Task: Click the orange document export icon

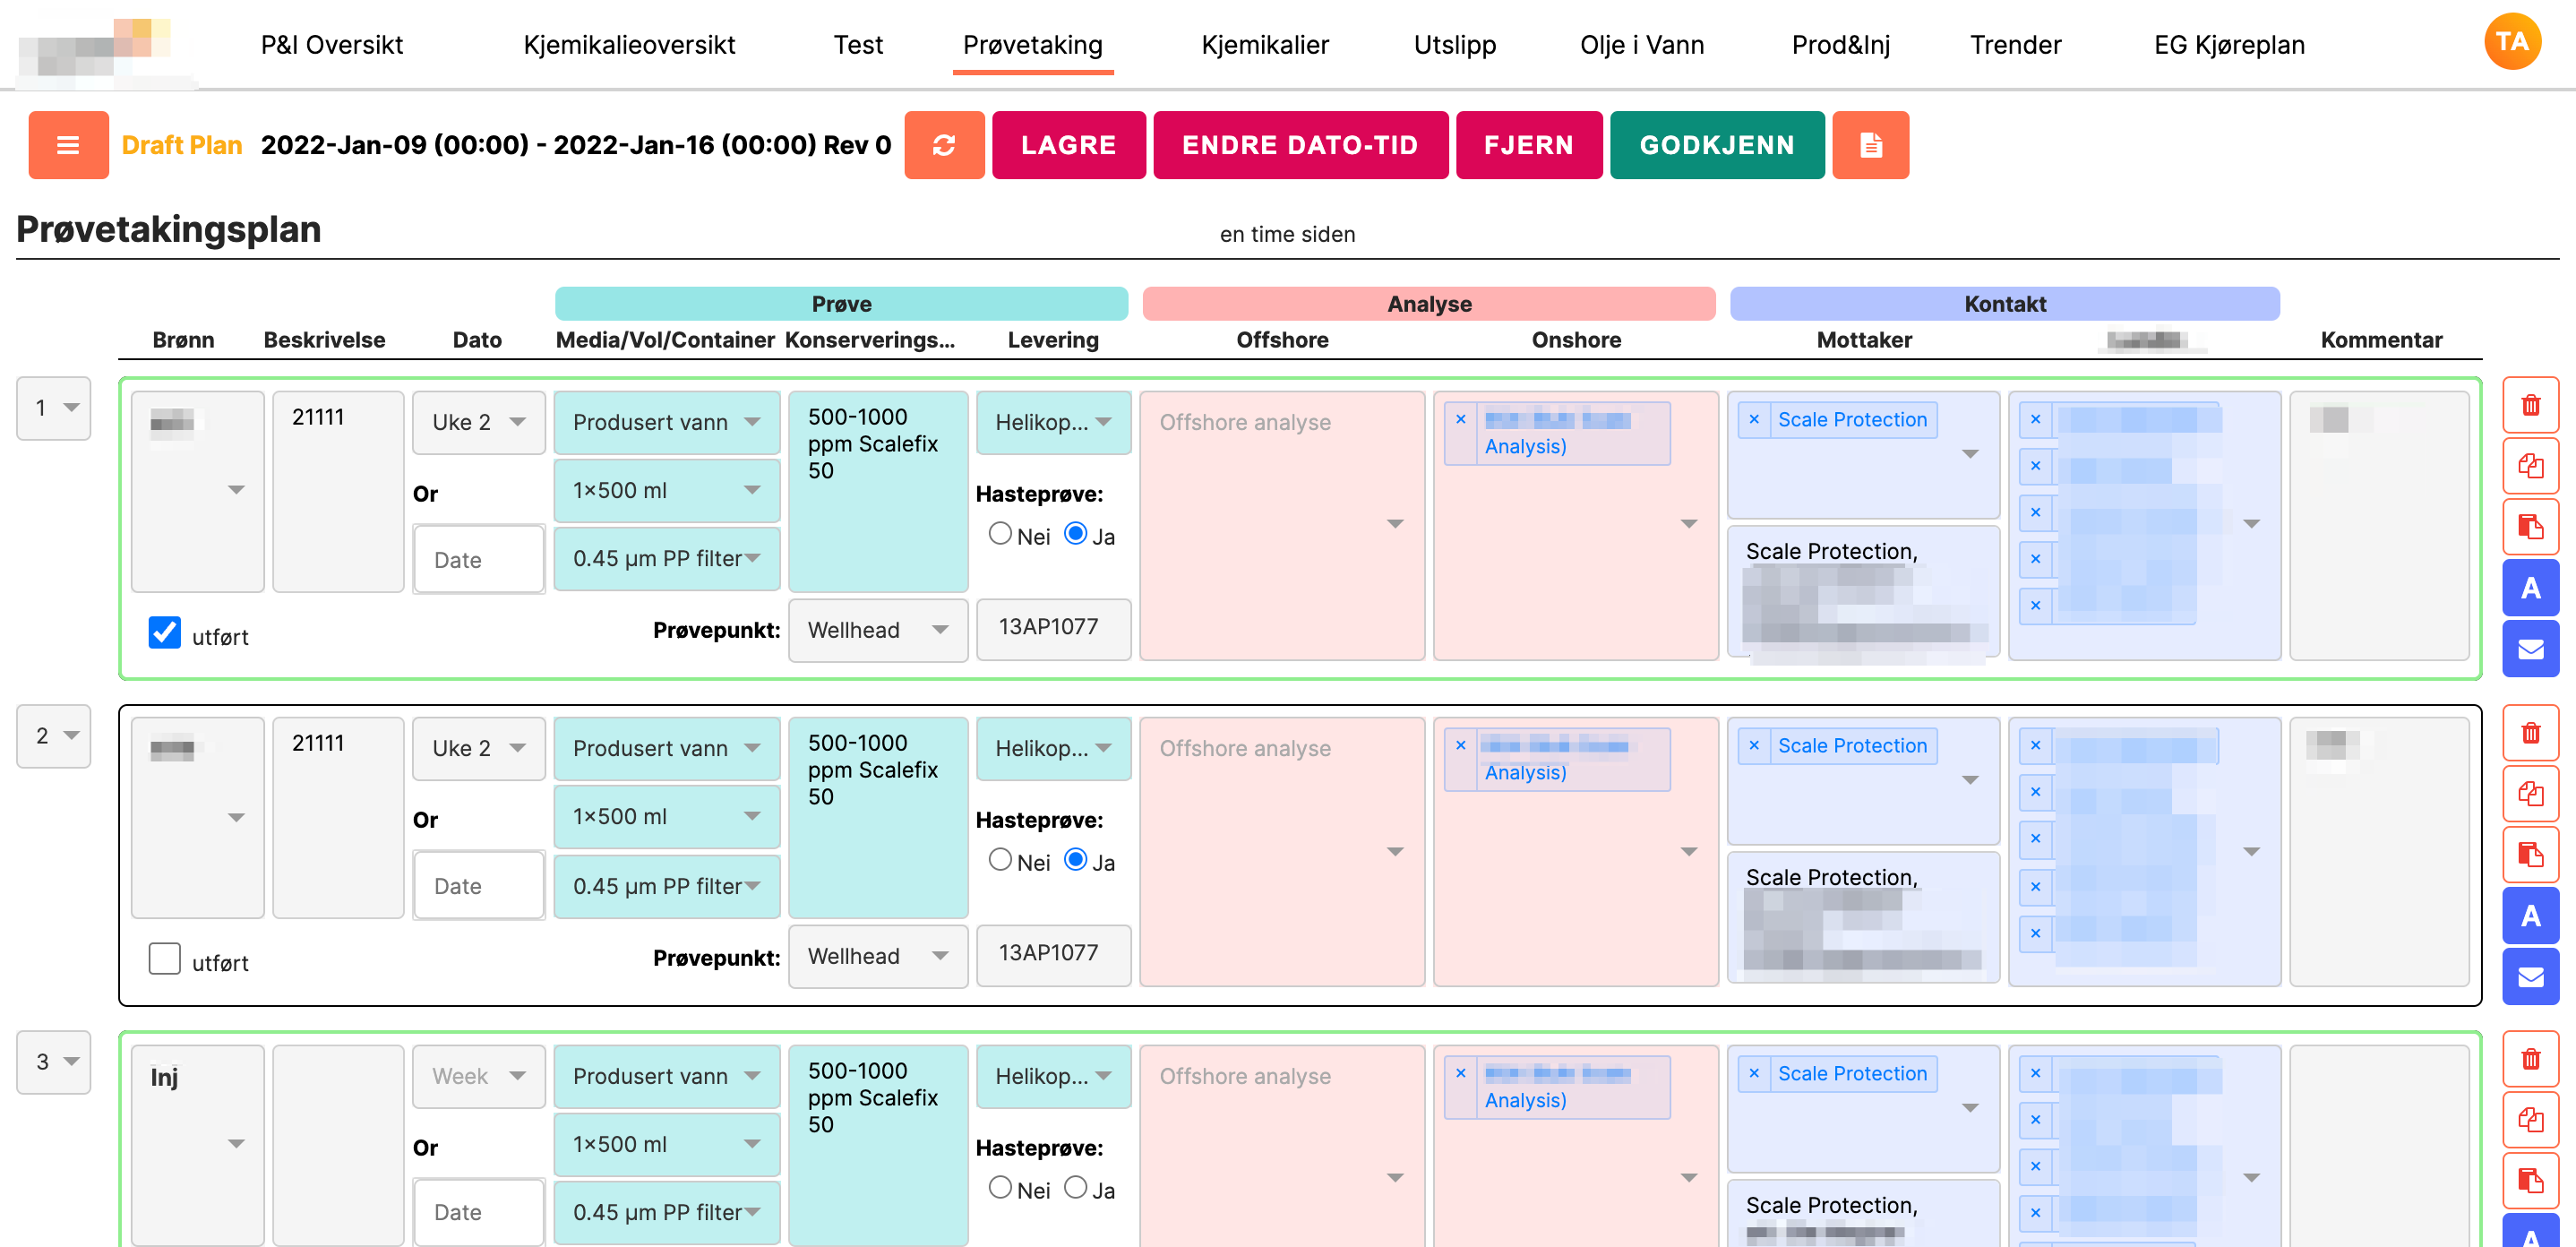Action: [1870, 145]
